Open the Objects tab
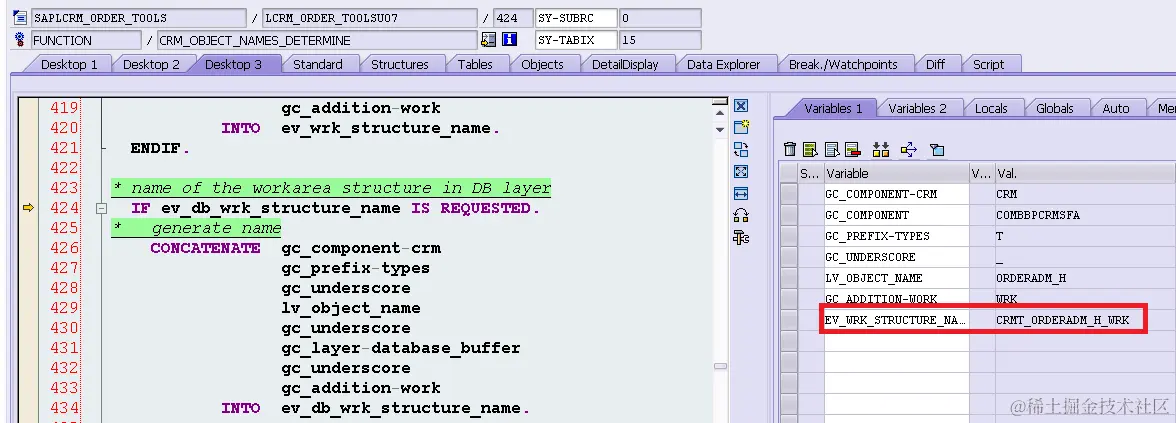 click(542, 64)
